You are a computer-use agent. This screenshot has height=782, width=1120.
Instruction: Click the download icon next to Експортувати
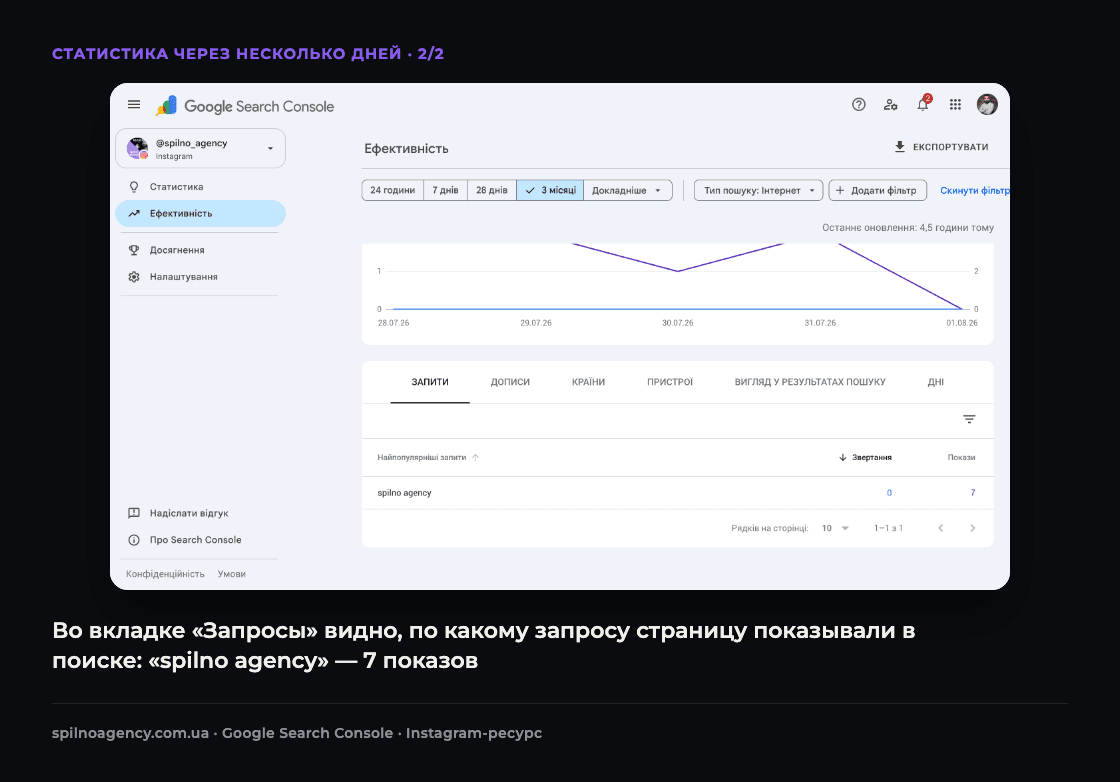pyautogui.click(x=900, y=146)
